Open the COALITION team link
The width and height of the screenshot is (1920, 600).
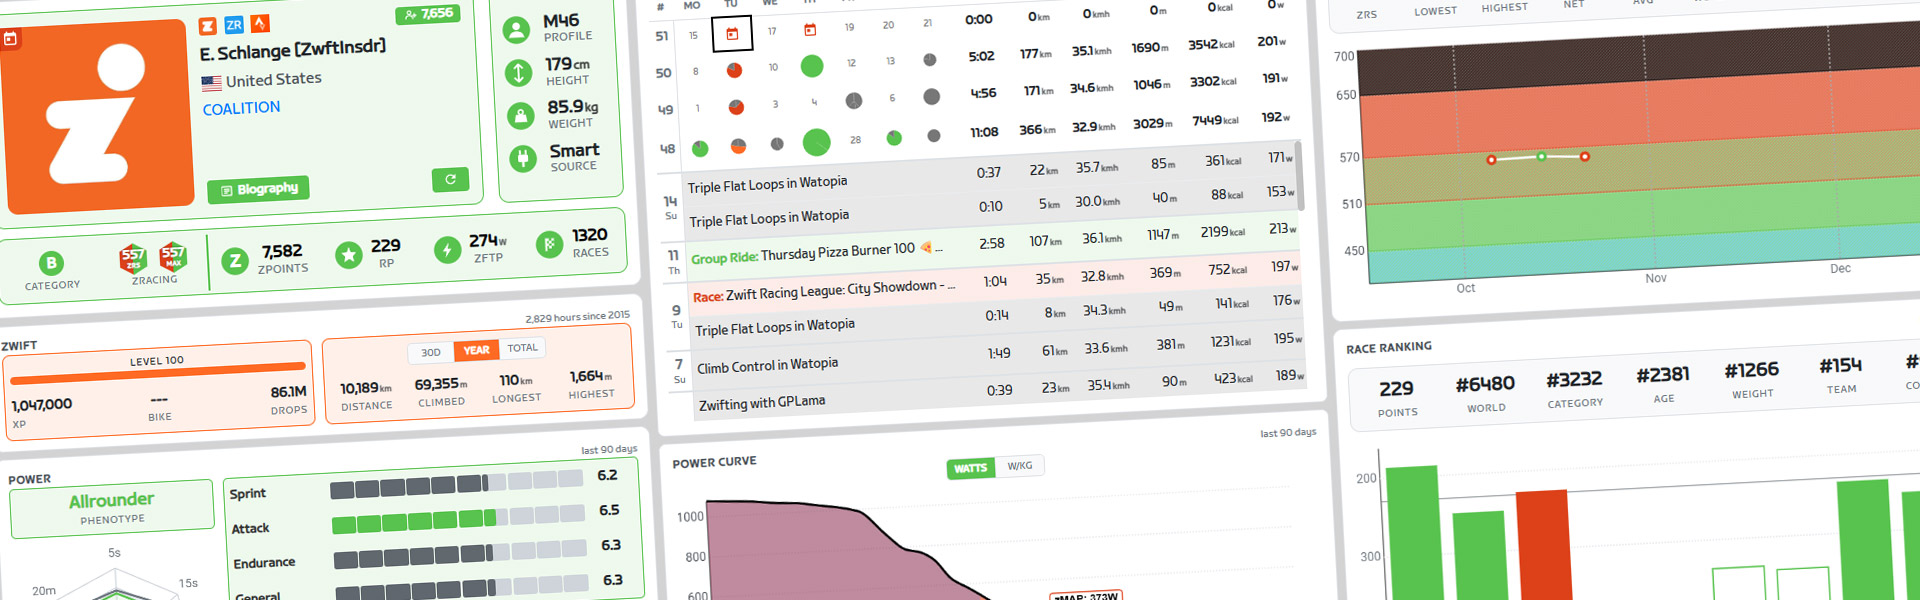point(241,108)
